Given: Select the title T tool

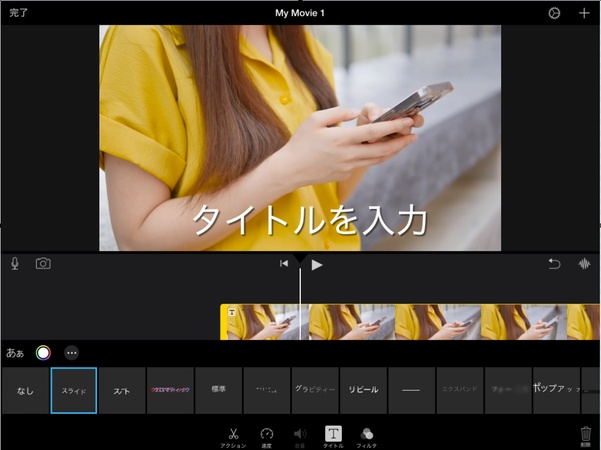Looking at the screenshot, I should (x=333, y=436).
